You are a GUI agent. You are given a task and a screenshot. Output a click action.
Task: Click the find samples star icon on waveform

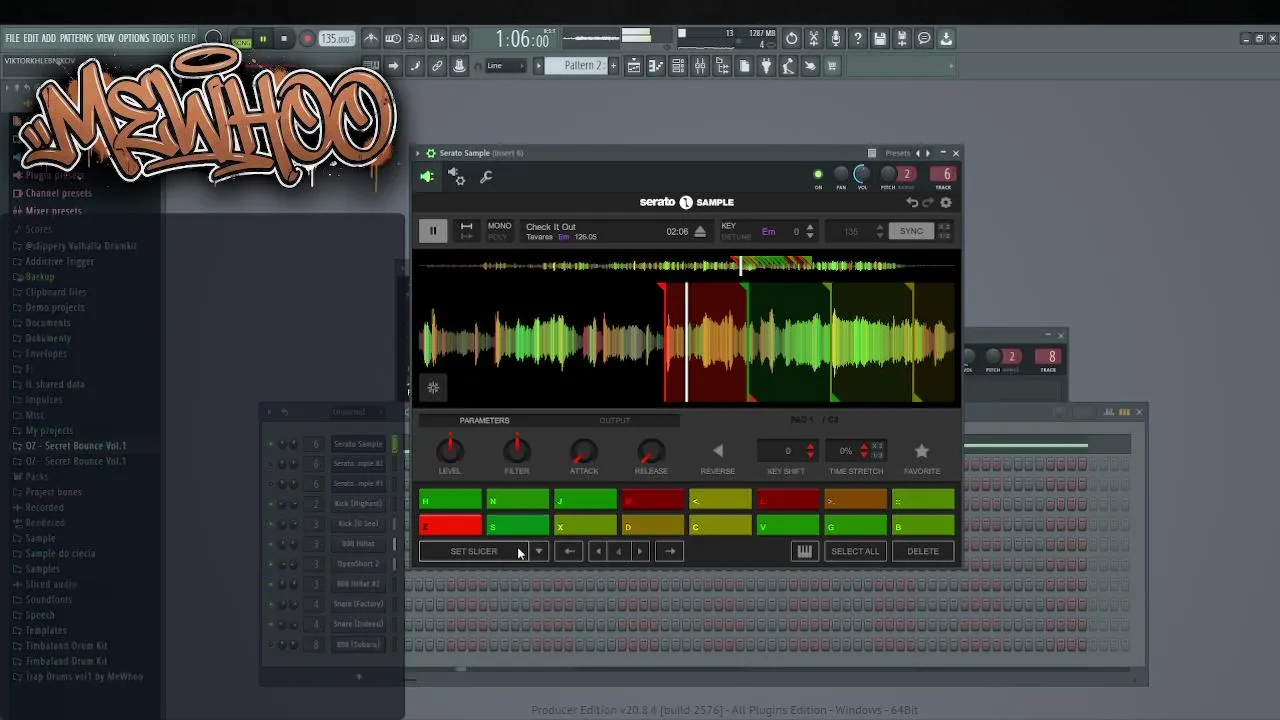(433, 387)
